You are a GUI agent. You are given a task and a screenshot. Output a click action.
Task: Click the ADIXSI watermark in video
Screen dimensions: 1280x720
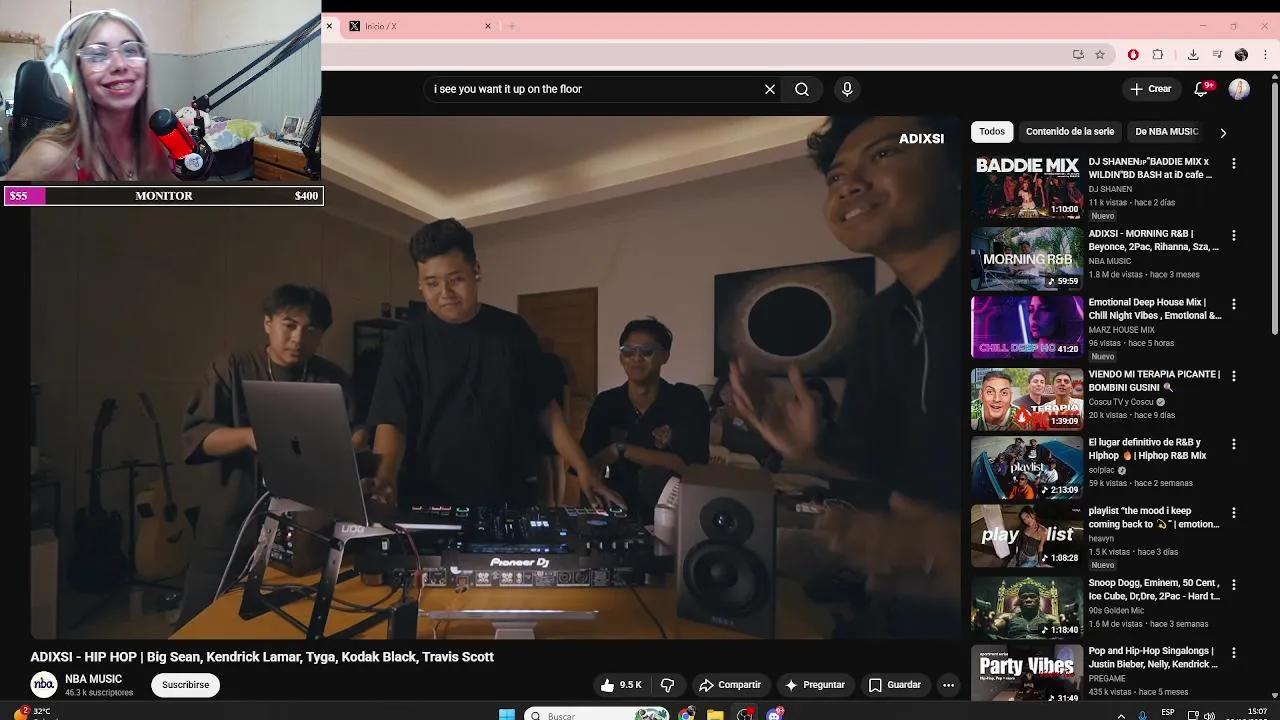pyautogui.click(x=921, y=139)
